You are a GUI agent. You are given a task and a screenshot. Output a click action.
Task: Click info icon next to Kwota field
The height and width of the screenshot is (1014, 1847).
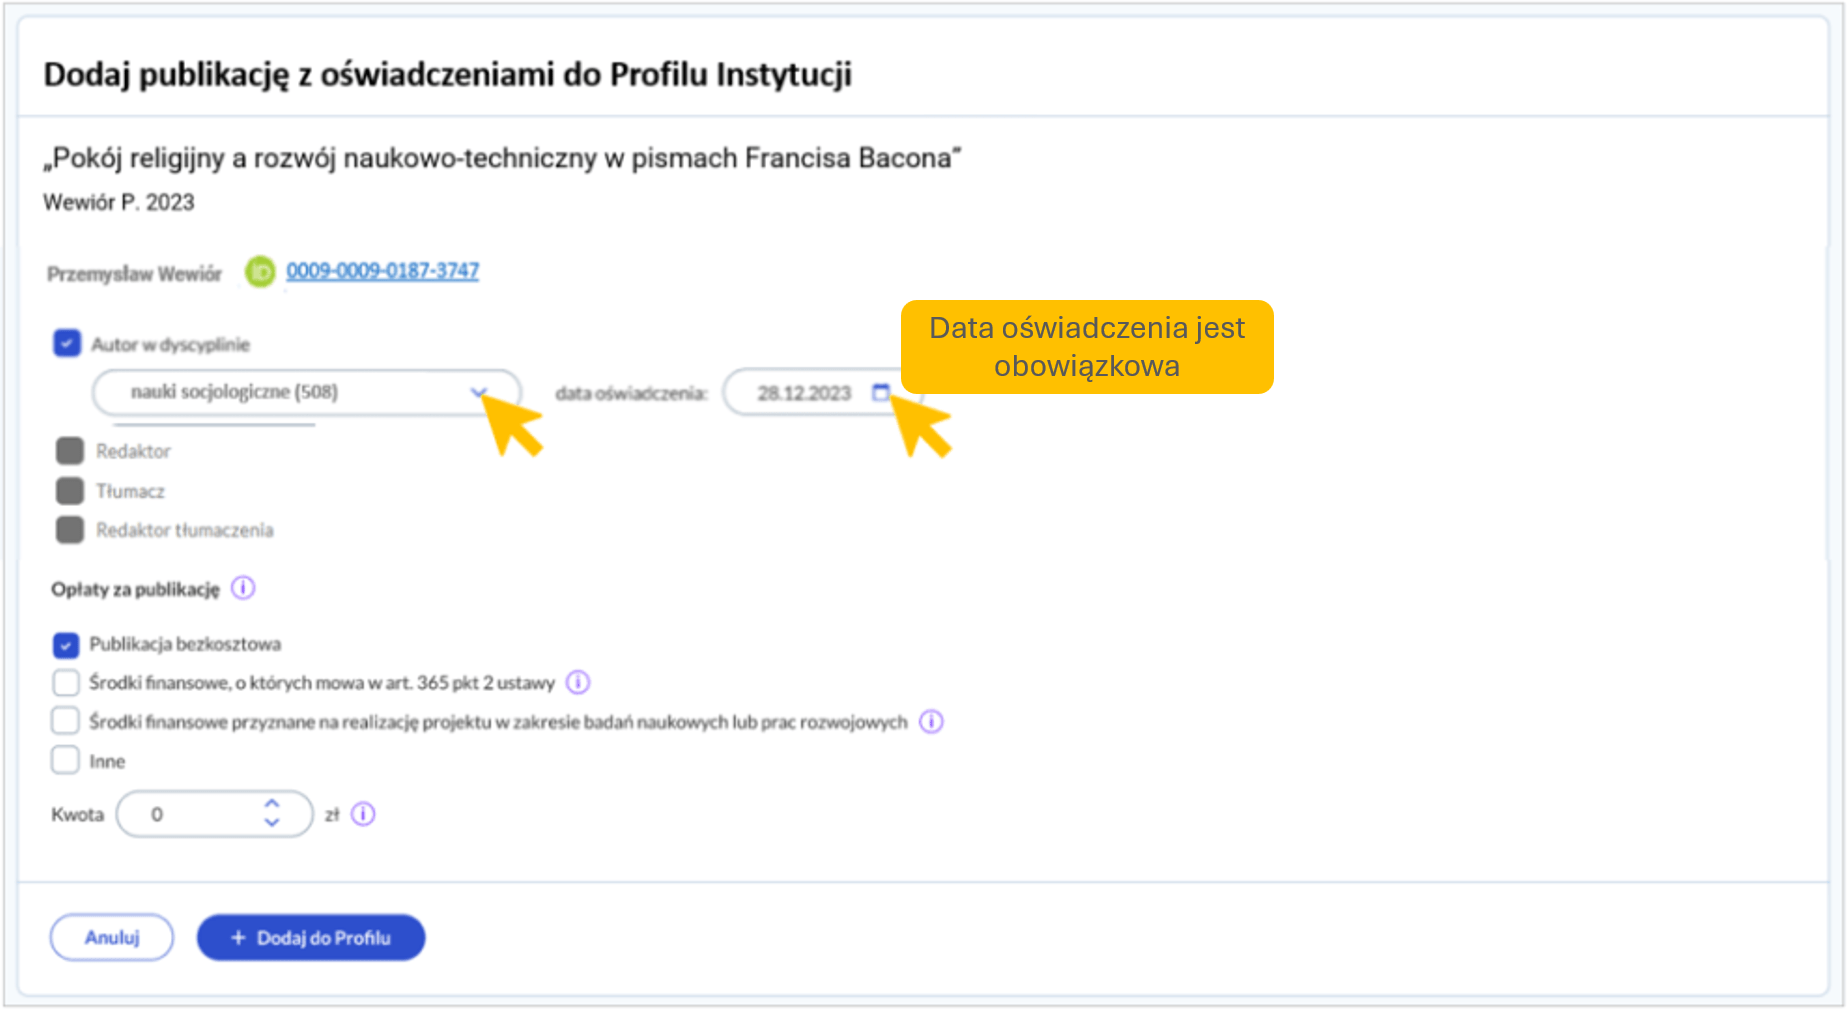click(x=364, y=814)
